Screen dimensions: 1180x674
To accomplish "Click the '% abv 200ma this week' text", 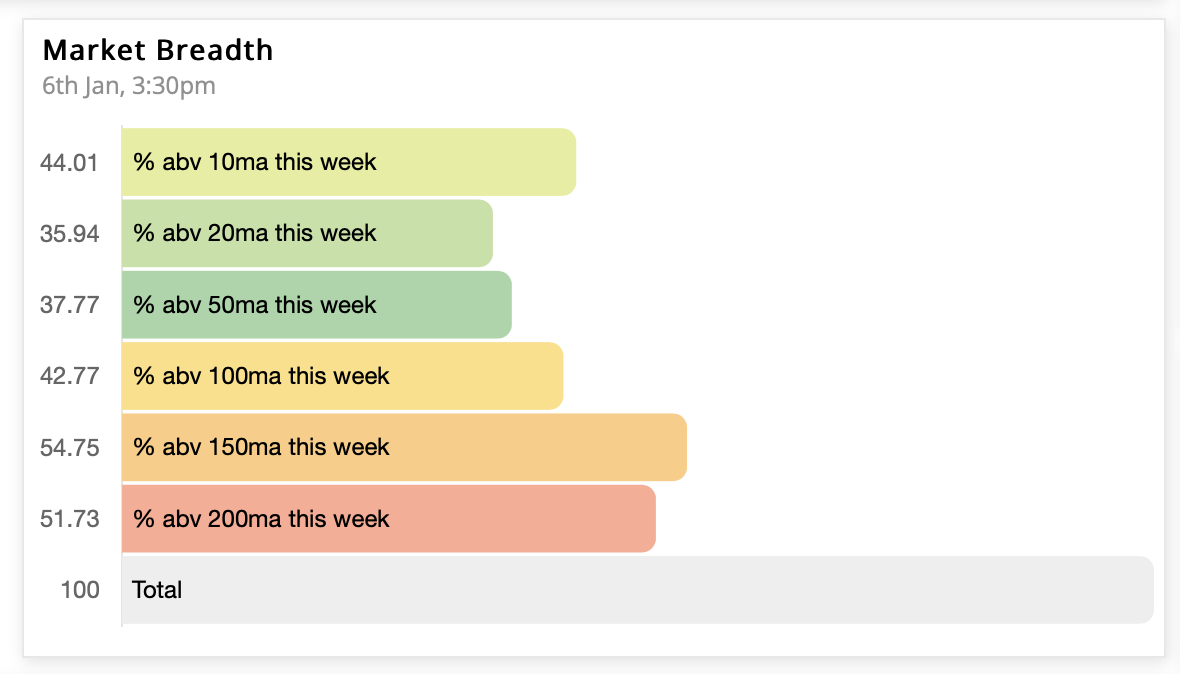I will (261, 519).
